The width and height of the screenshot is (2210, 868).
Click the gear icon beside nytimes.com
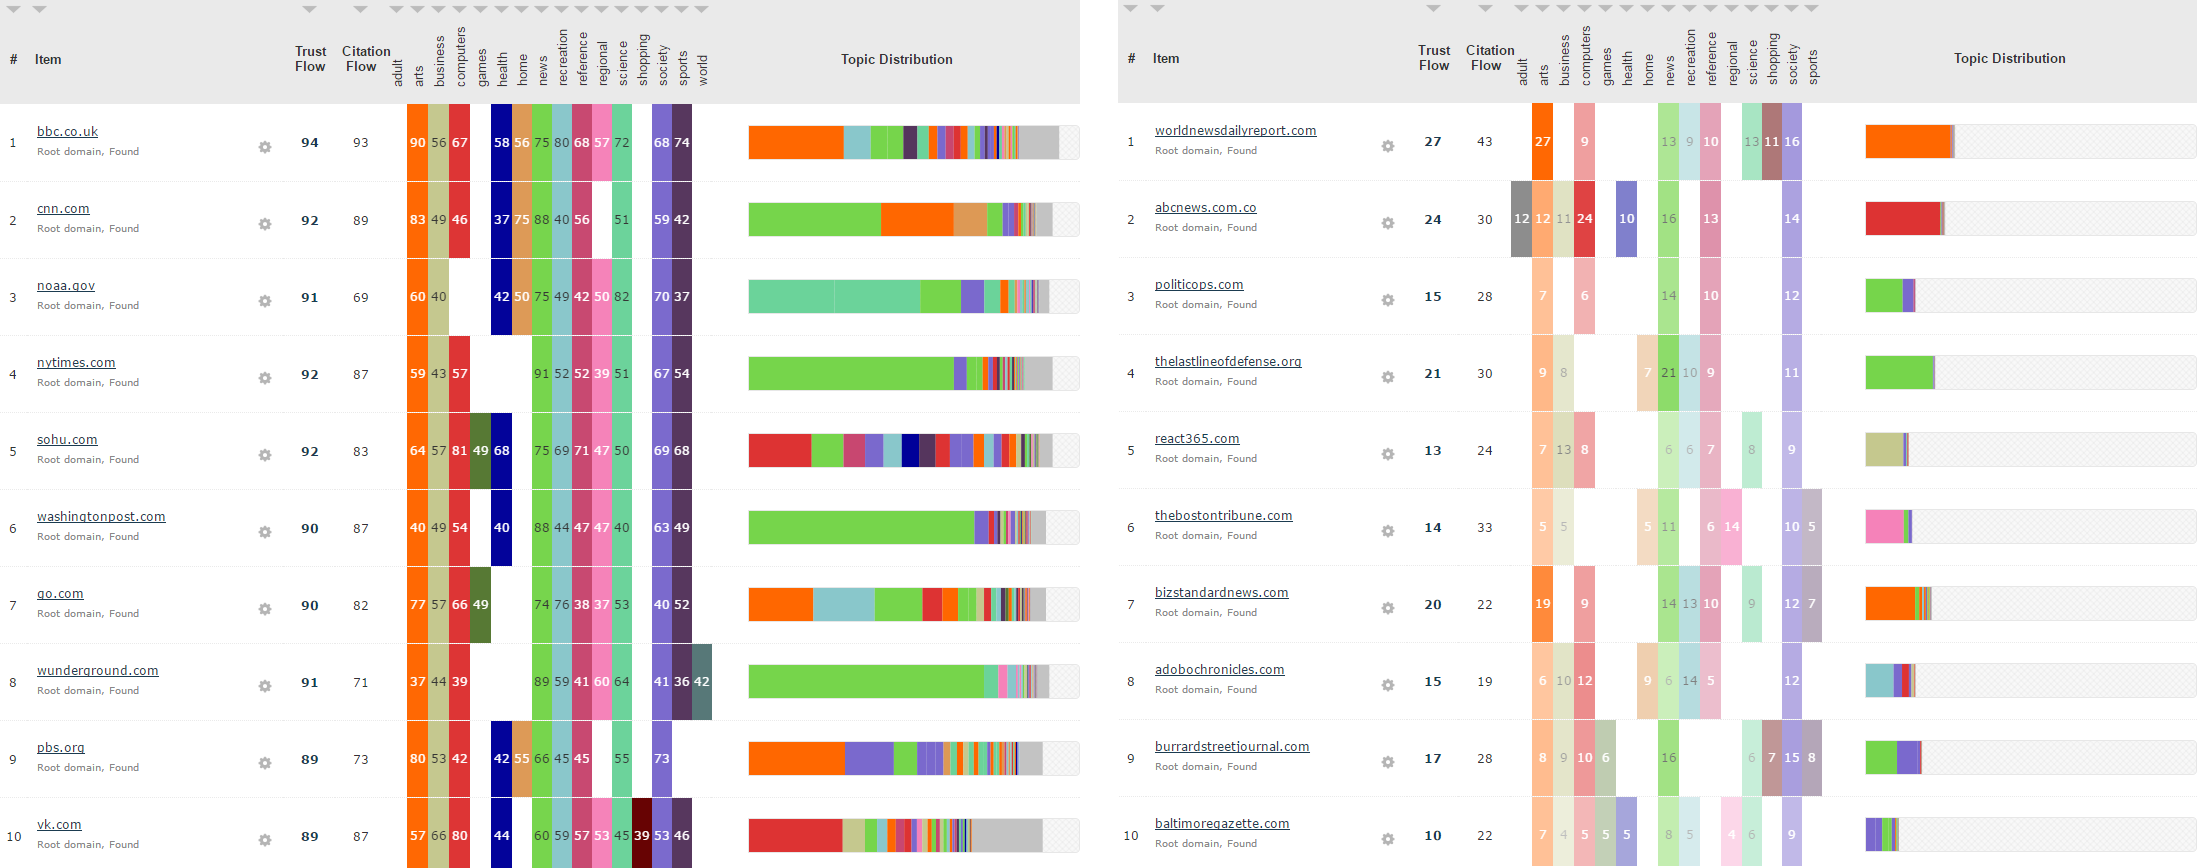coord(265,378)
